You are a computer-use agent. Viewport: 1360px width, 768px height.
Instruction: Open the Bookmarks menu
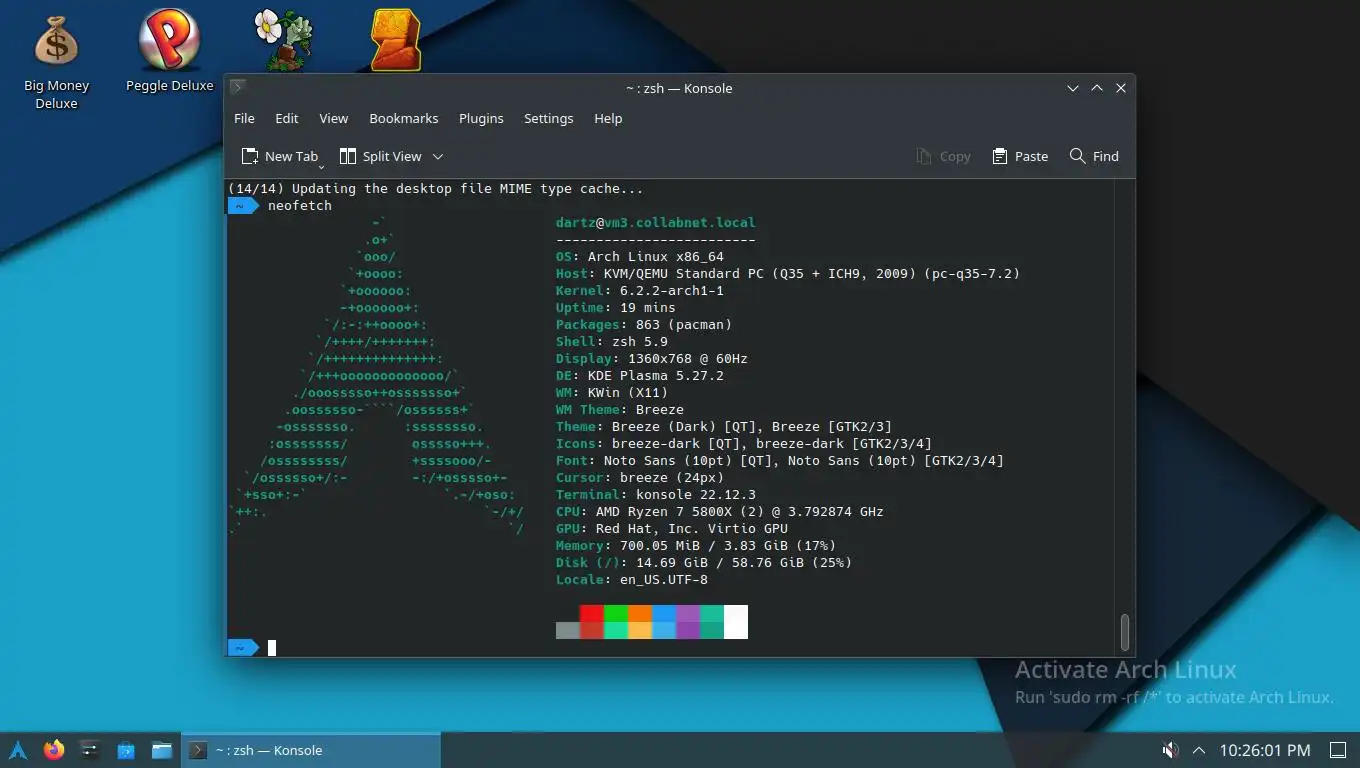point(404,118)
